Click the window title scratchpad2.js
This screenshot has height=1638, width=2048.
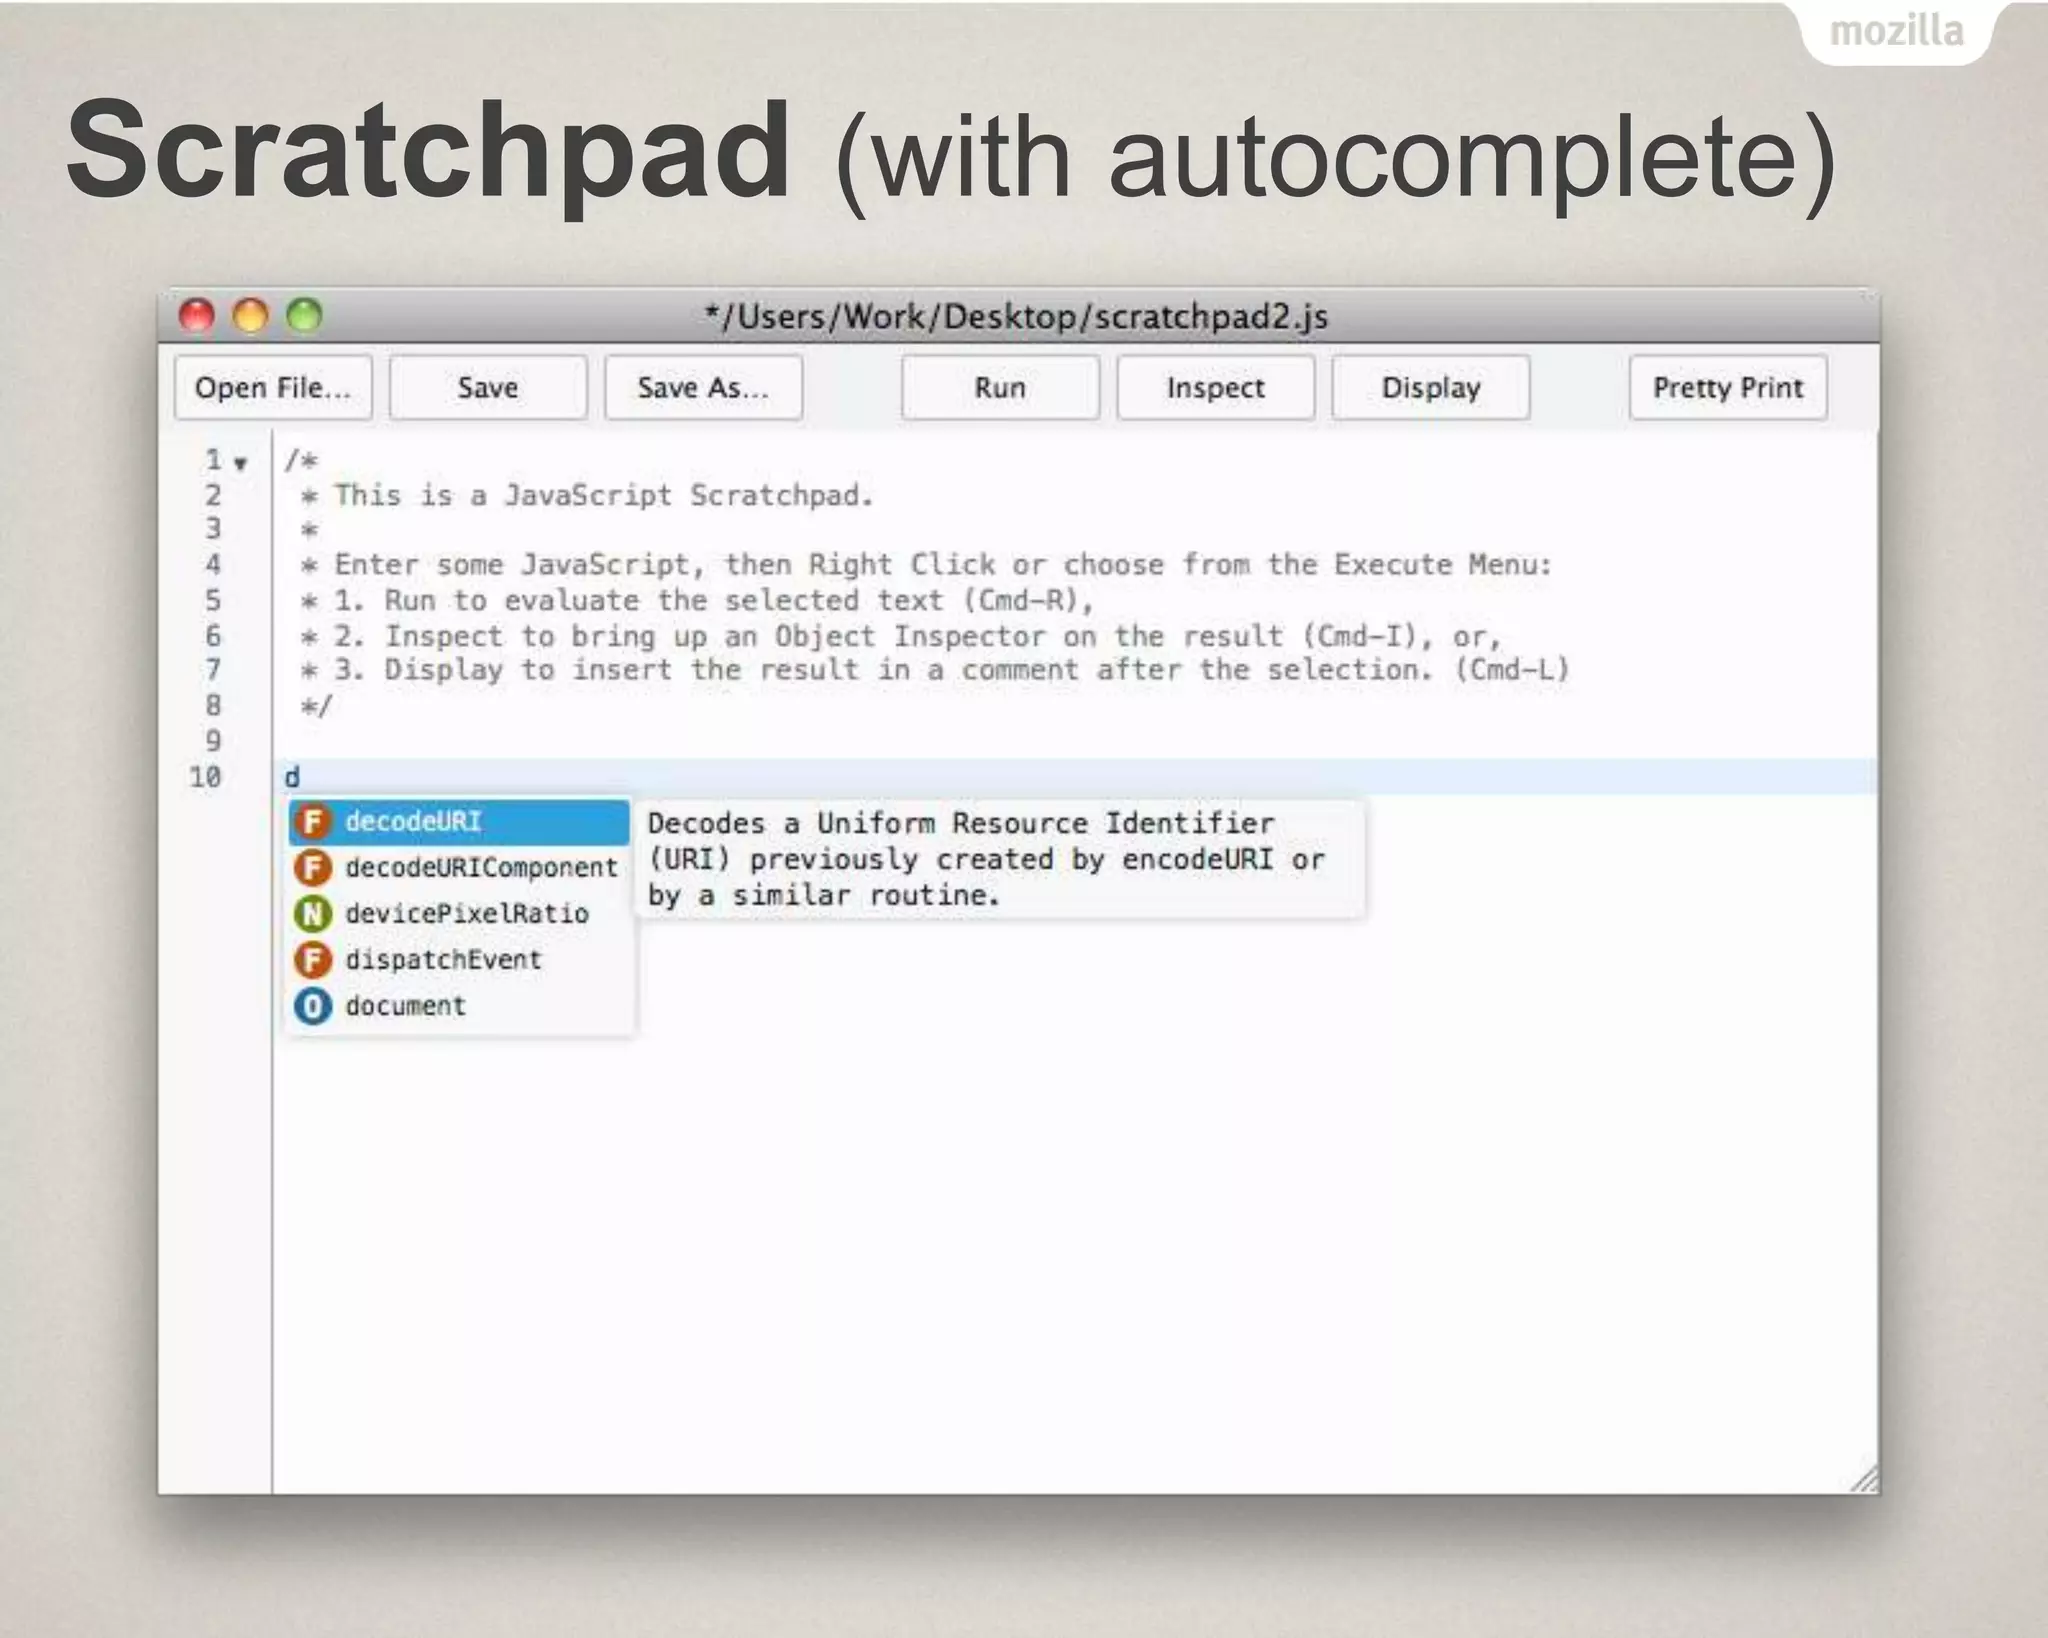tap(1016, 317)
